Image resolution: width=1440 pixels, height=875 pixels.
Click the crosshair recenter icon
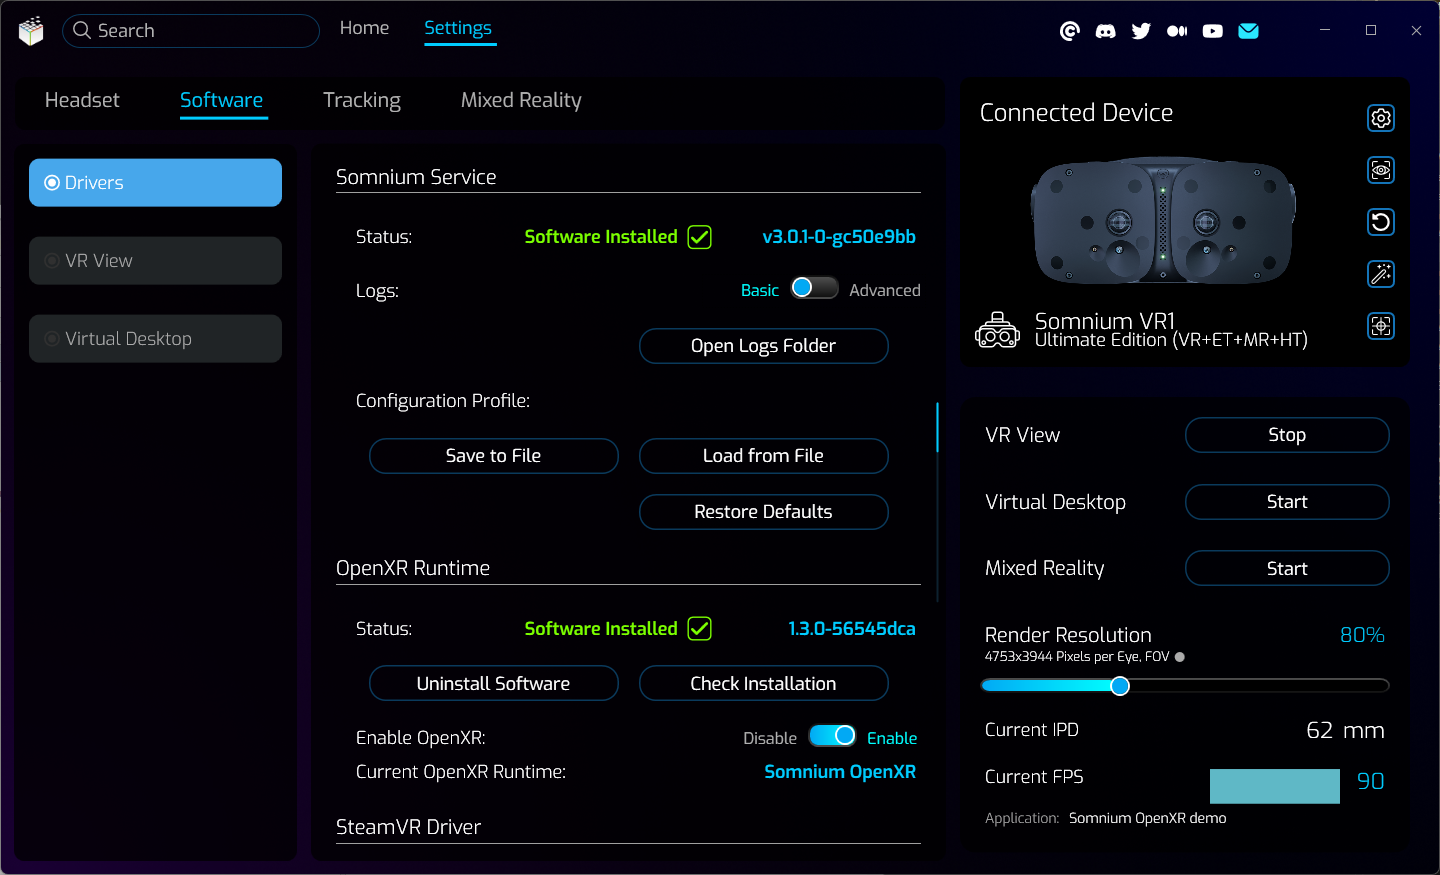click(x=1380, y=326)
